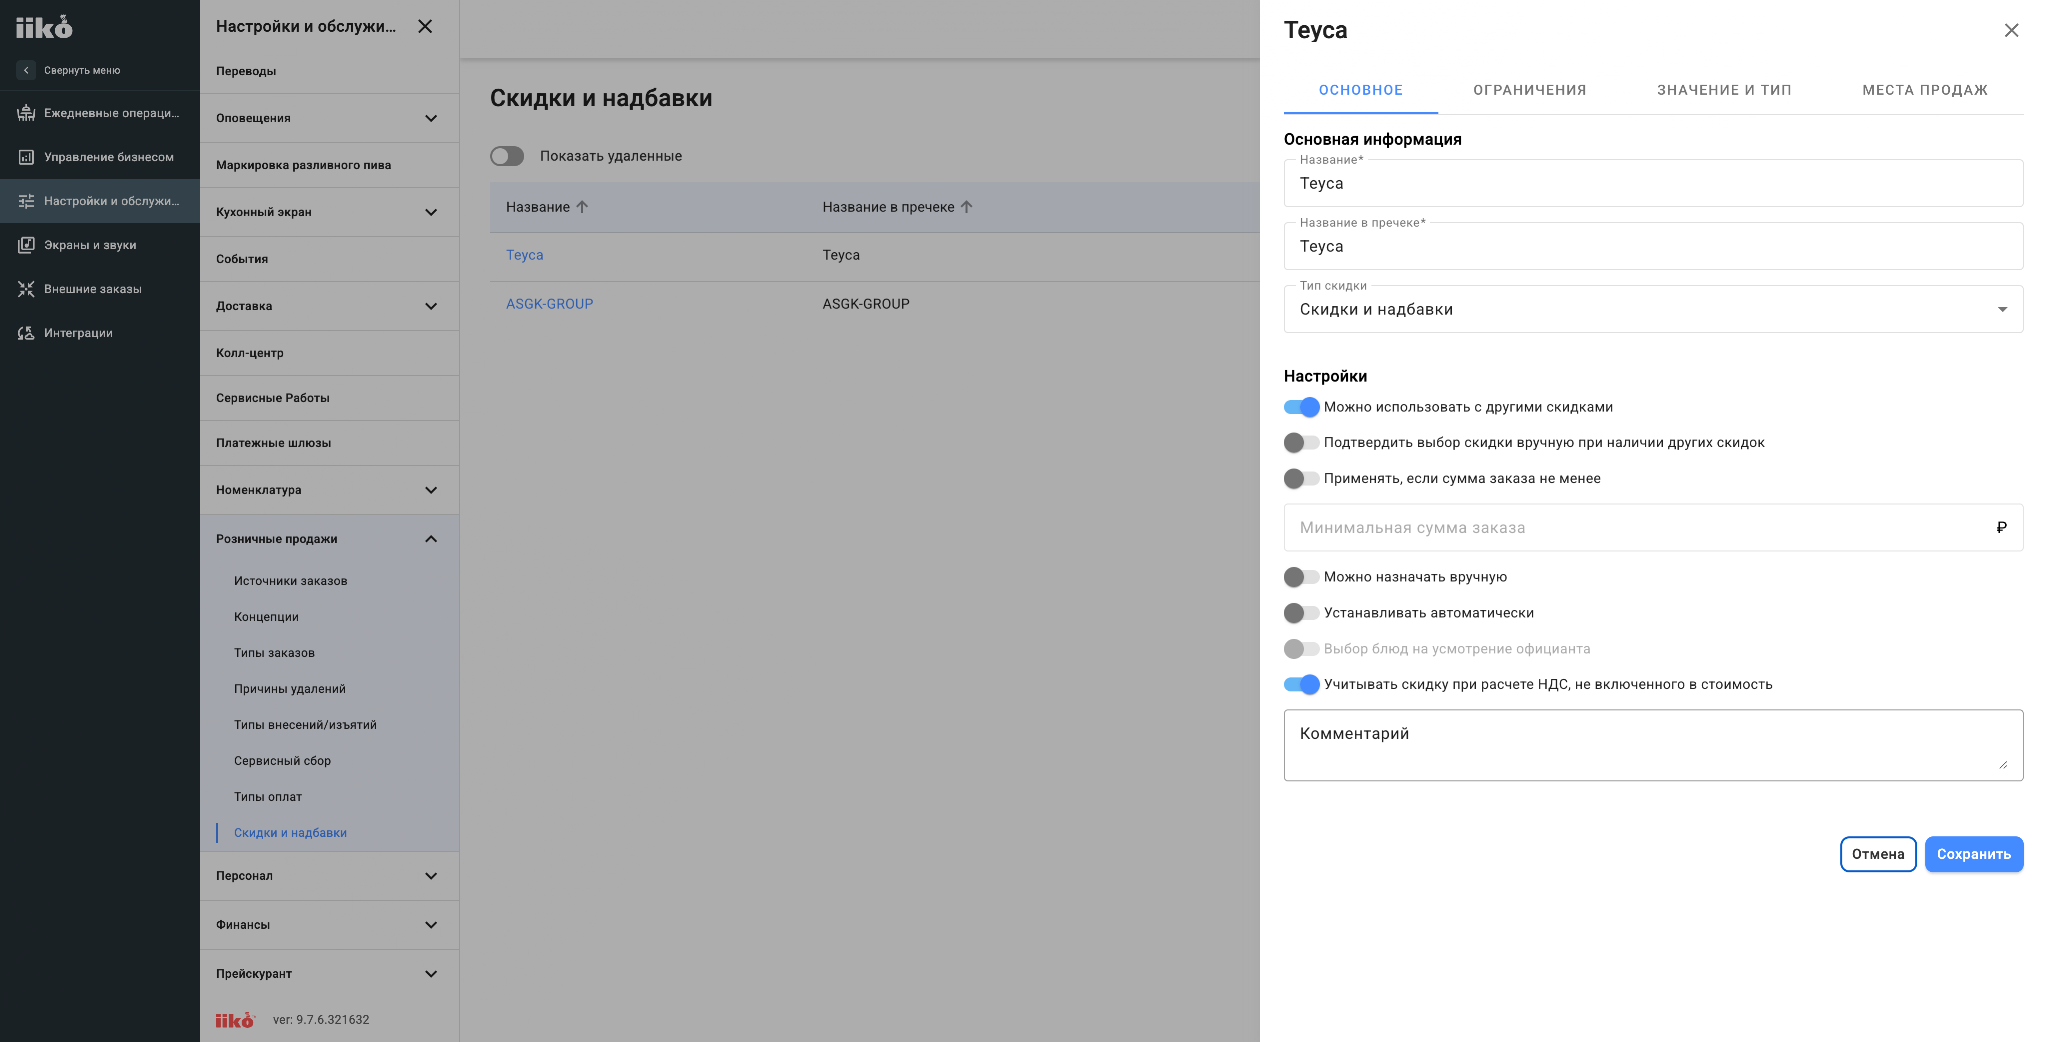The width and height of the screenshot is (2048, 1042).
Task: Close the Настройки и обслуживание submenu panel
Action: click(425, 26)
